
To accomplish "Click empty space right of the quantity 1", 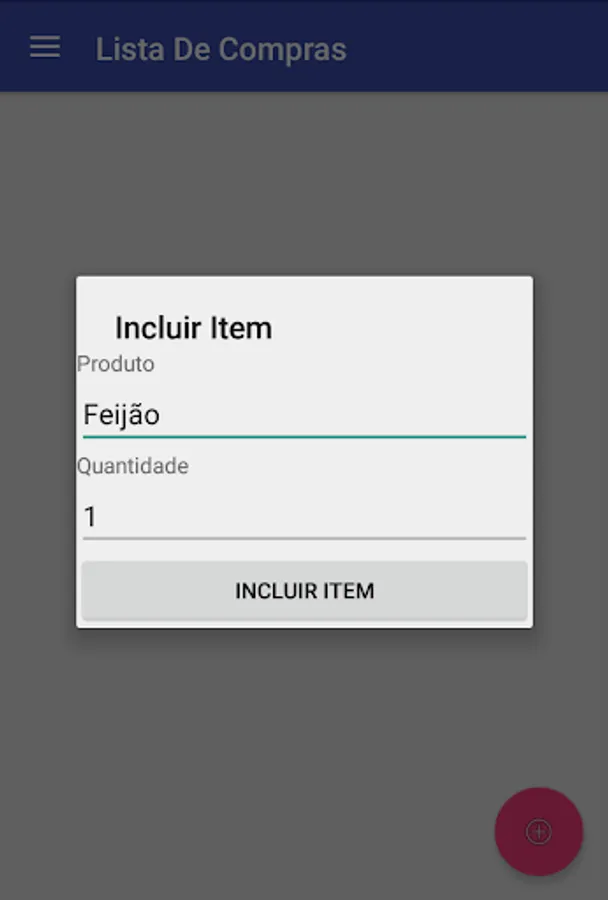I will (x=310, y=517).
